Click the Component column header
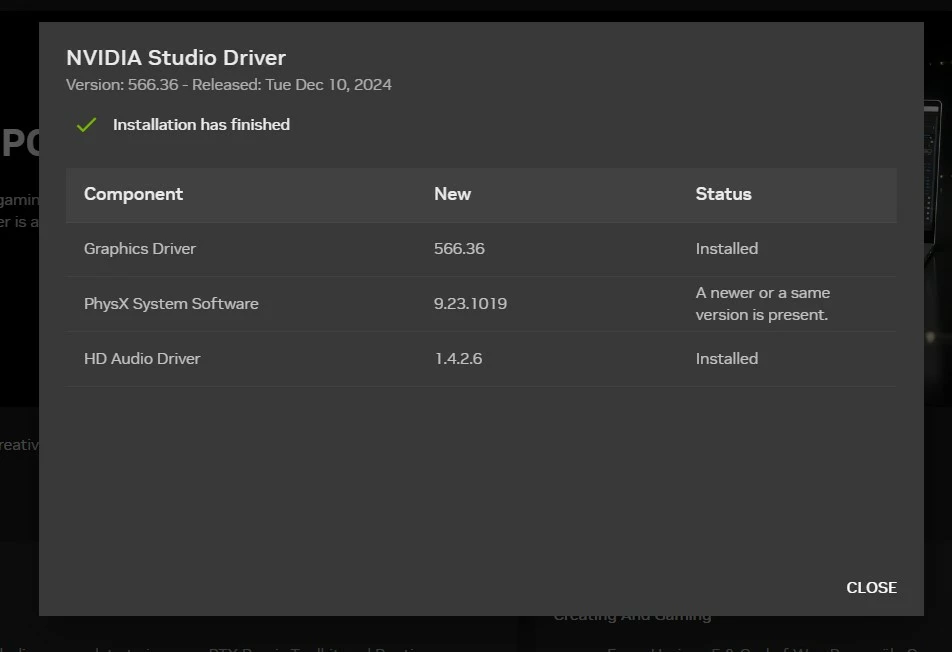This screenshot has width=952, height=652. pos(134,194)
